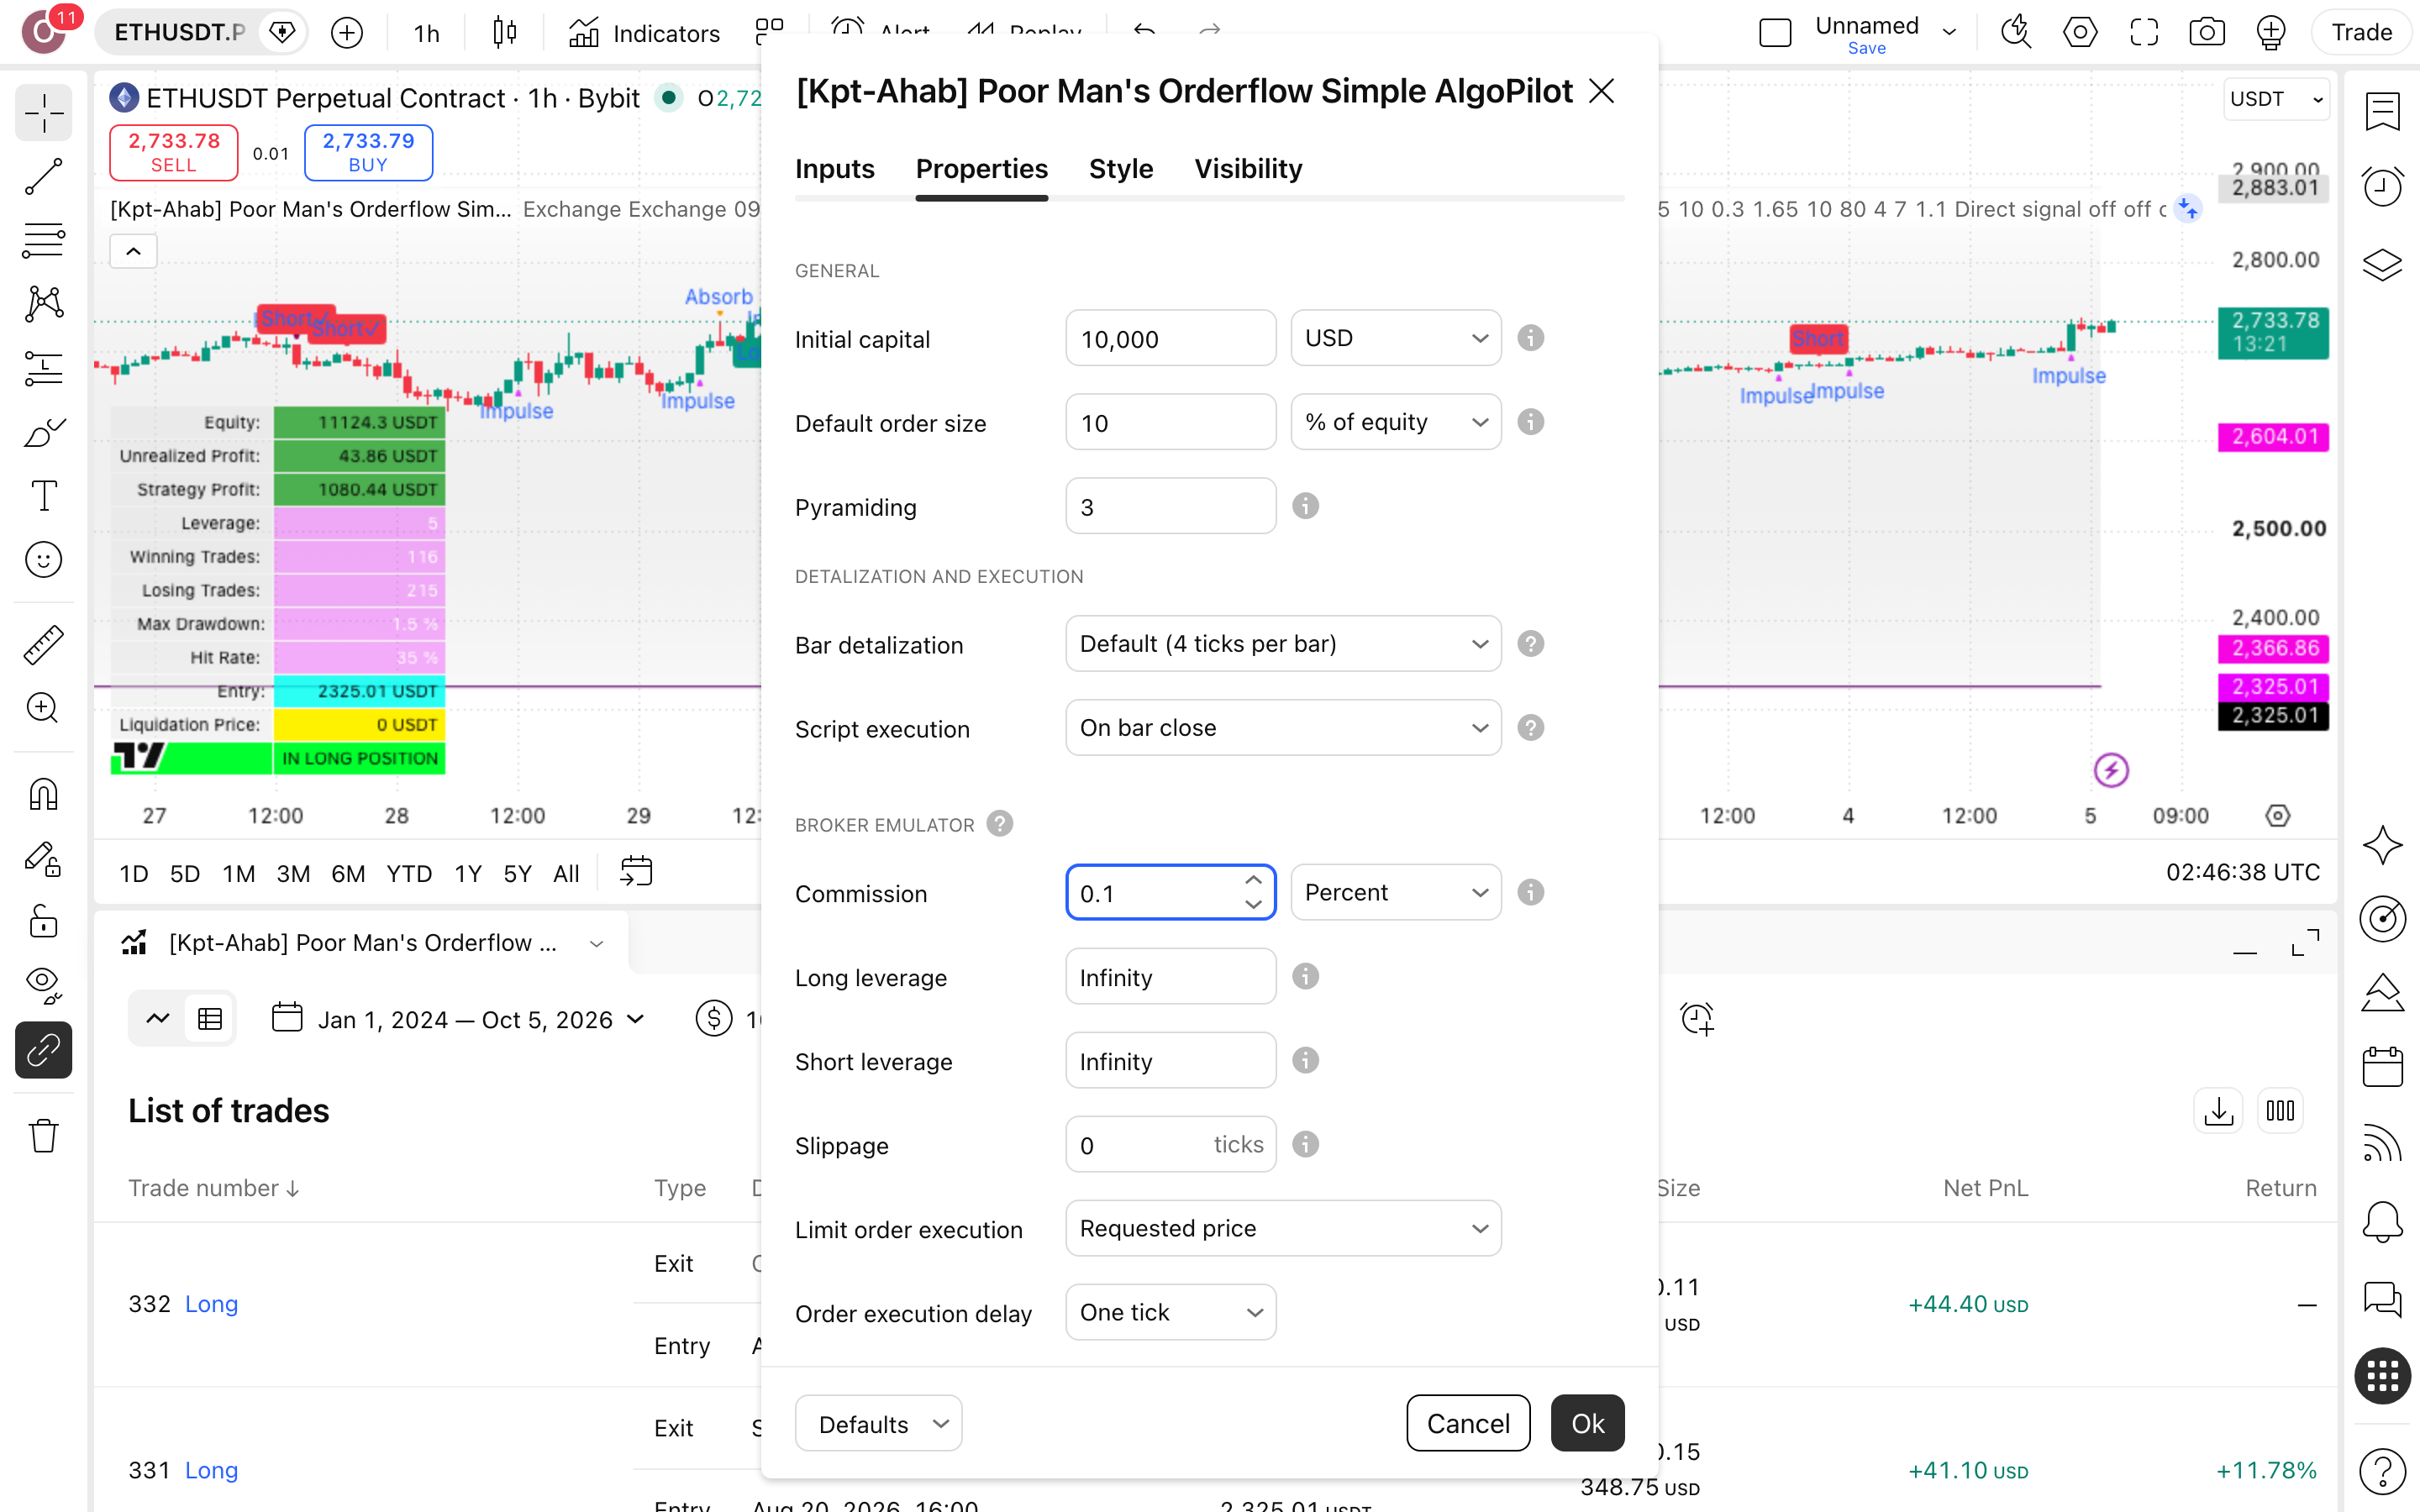The height and width of the screenshot is (1512, 2420).
Task: Open the alerts clock panel
Action: point(2382,187)
